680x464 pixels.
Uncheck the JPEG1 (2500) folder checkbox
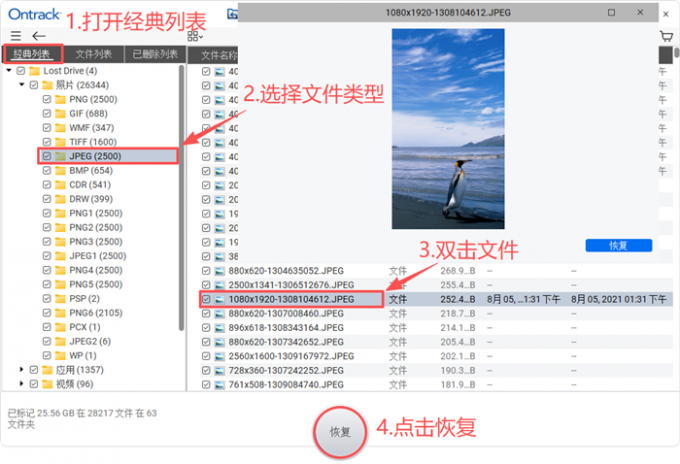(47, 256)
